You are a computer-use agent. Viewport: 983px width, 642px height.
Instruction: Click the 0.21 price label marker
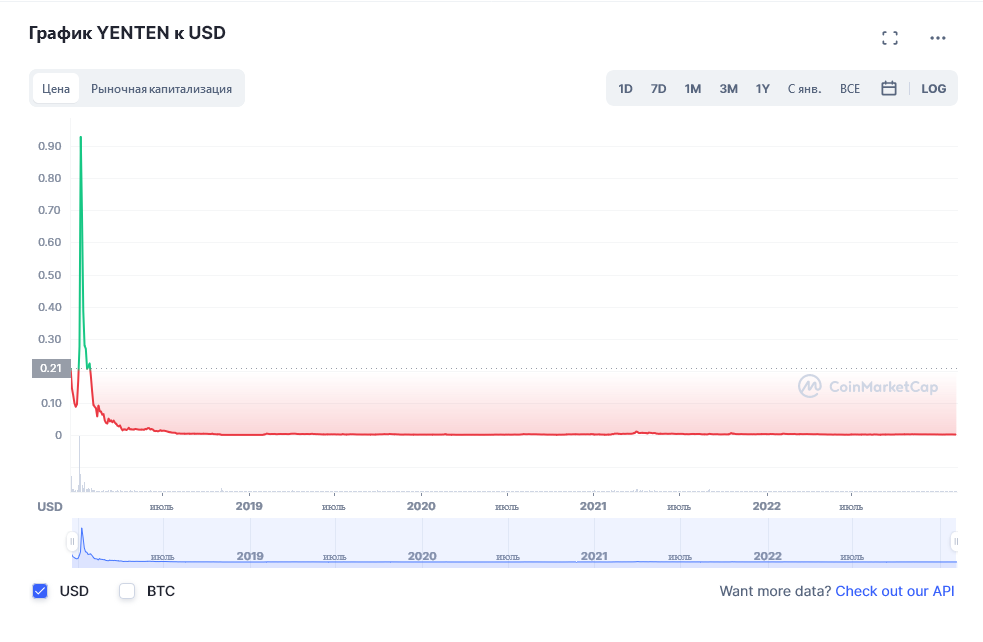pyautogui.click(x=51, y=368)
